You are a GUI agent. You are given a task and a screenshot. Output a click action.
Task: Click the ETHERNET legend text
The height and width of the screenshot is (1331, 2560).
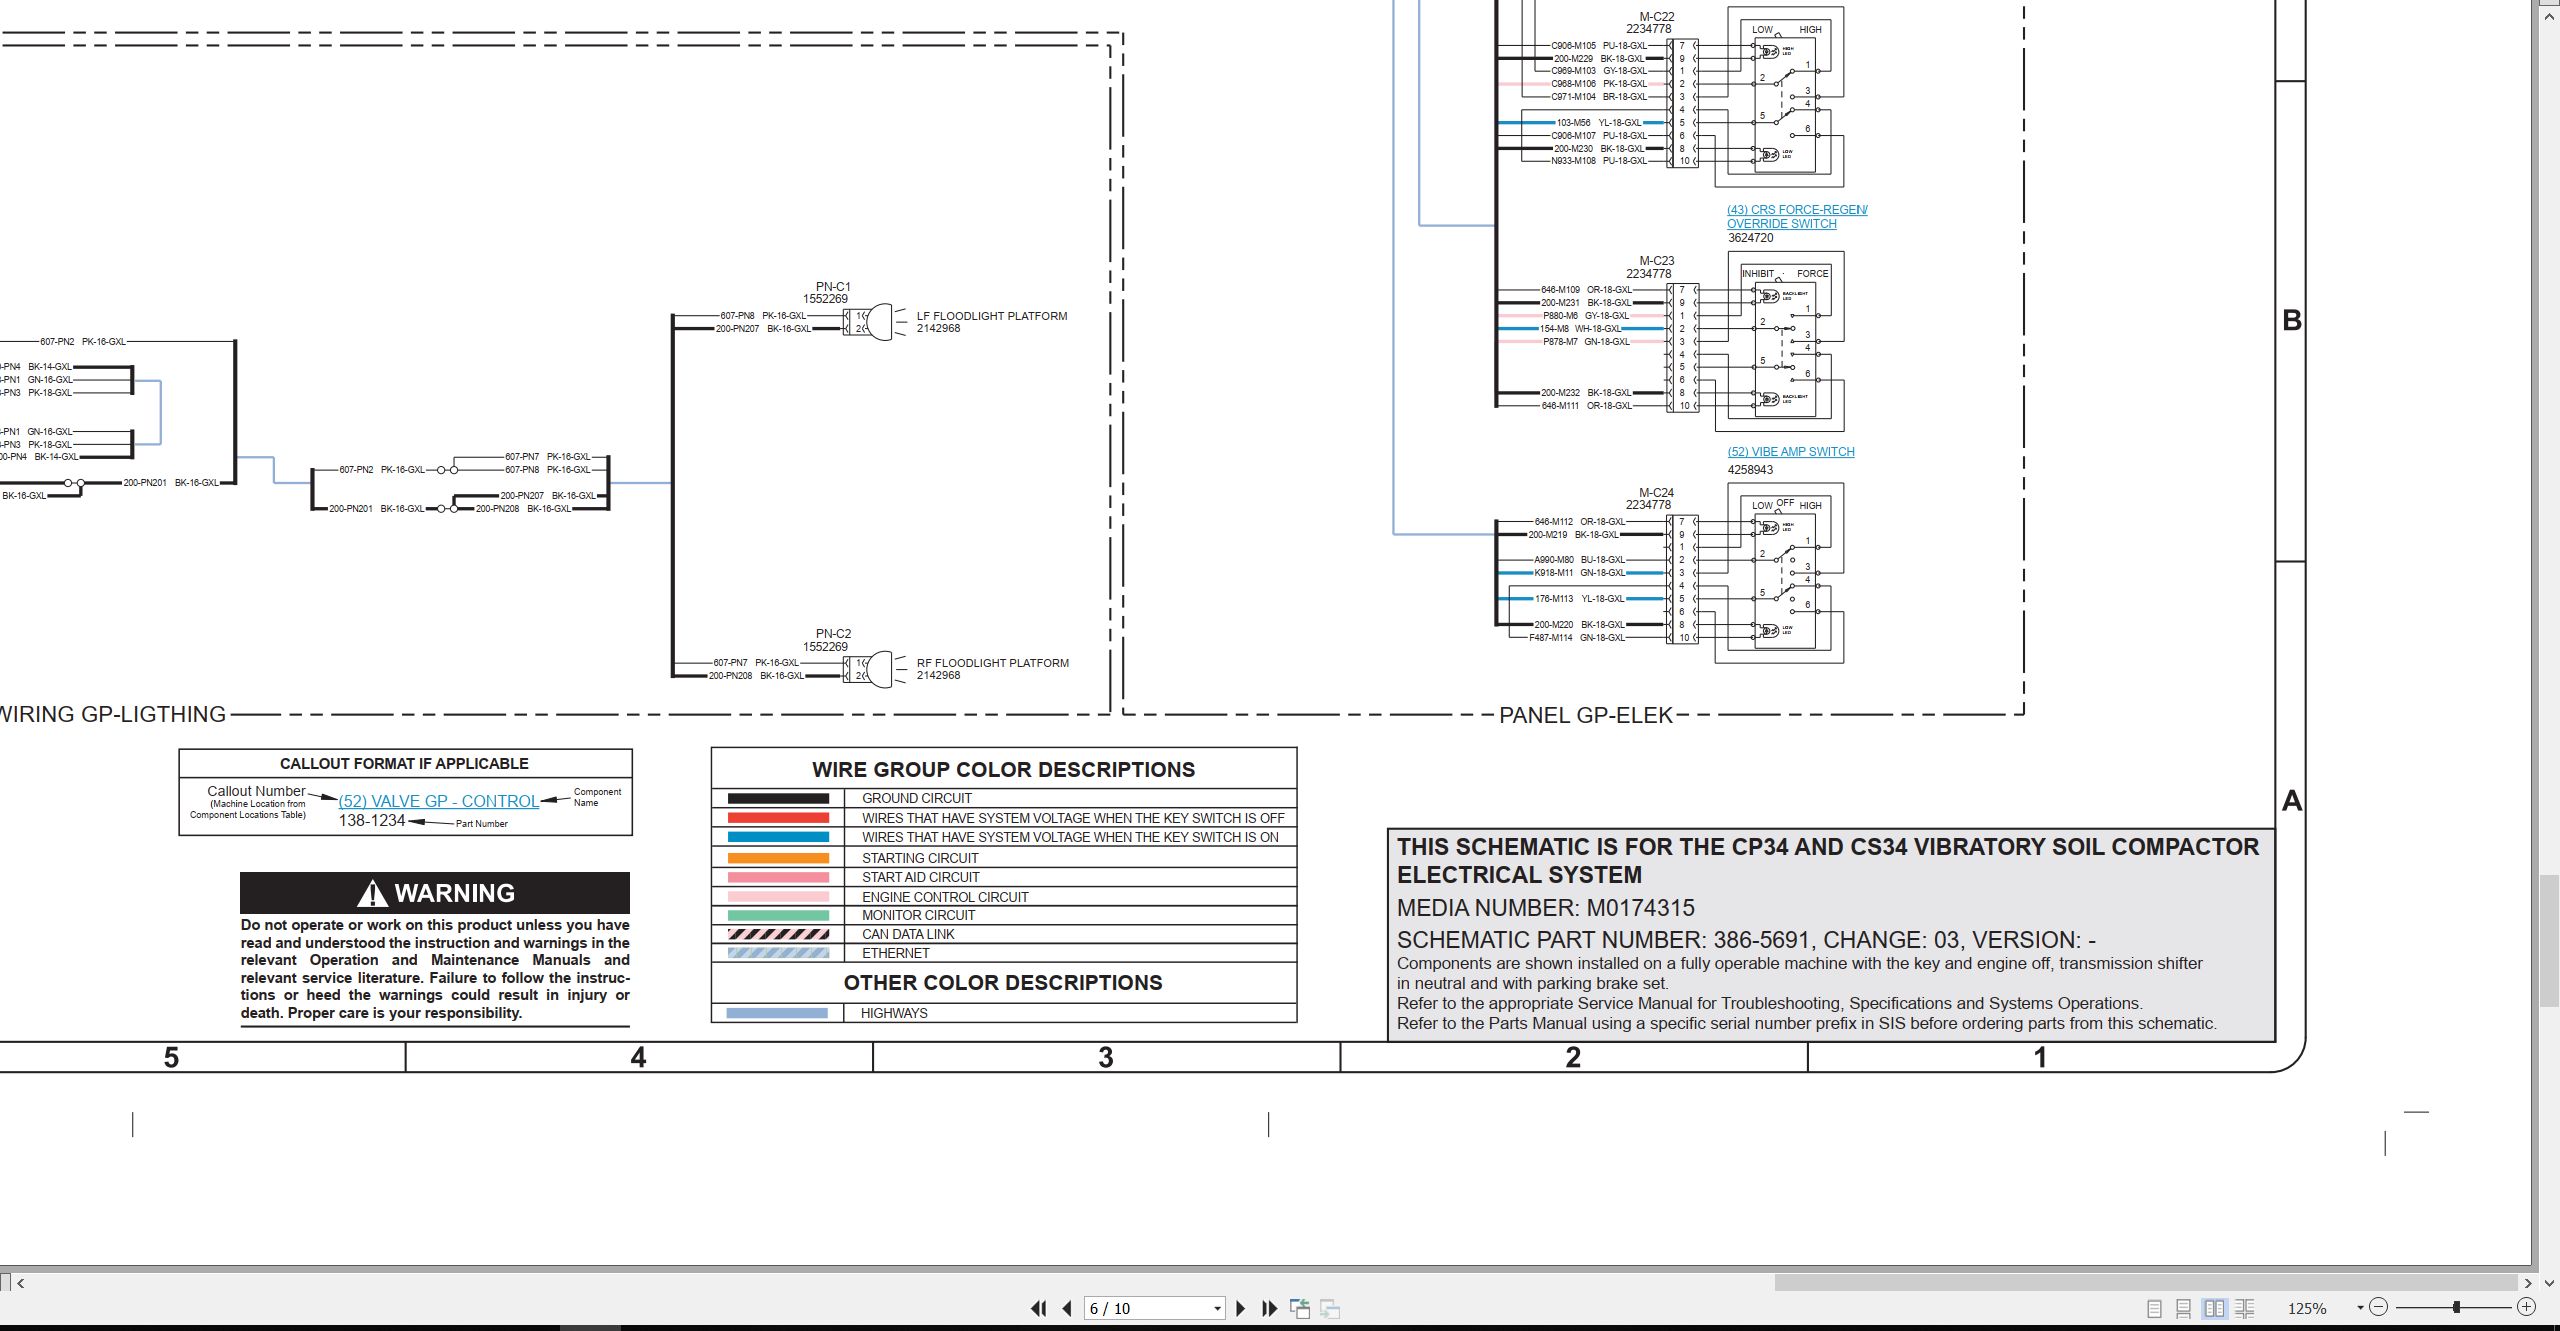pyautogui.click(x=895, y=953)
